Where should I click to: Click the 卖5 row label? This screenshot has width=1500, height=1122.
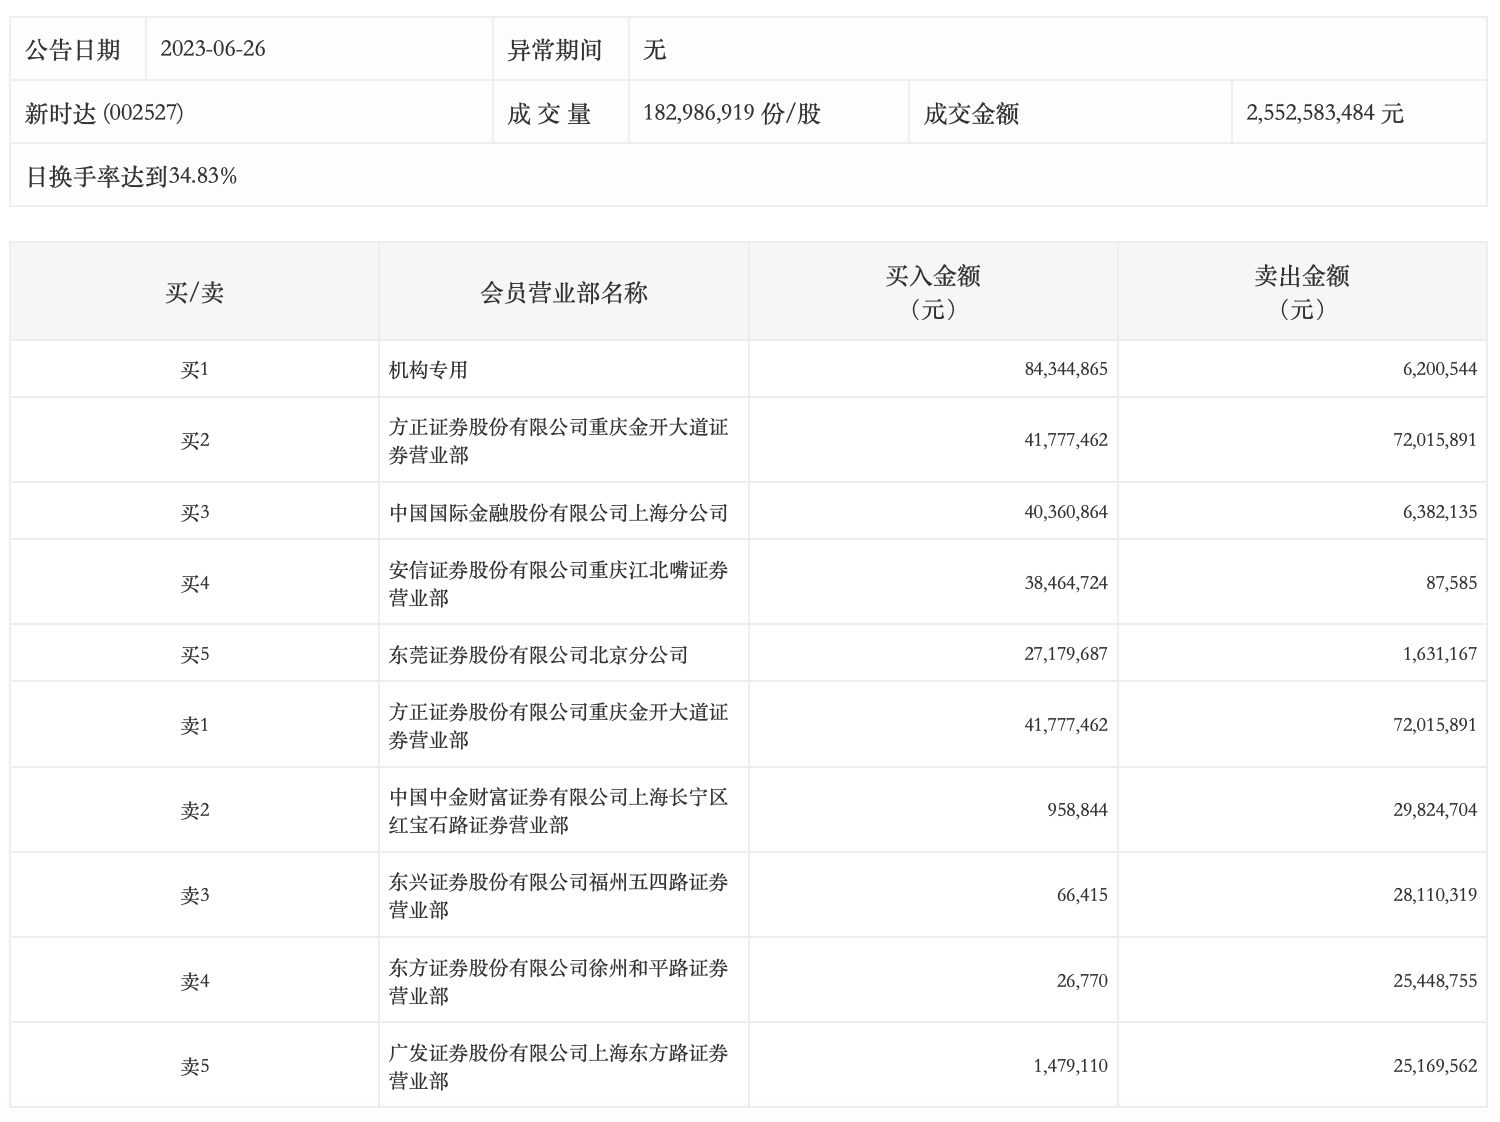click(194, 1067)
